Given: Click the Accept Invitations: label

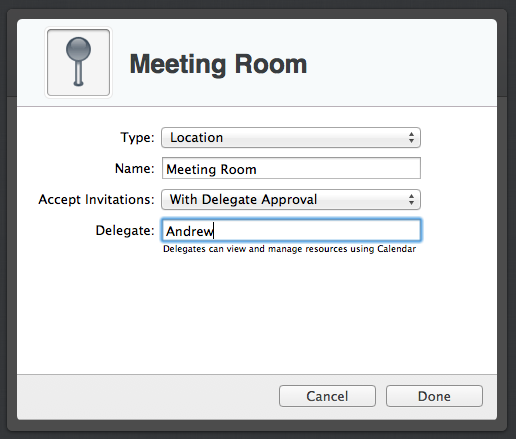Looking at the screenshot, I should coord(97,199).
